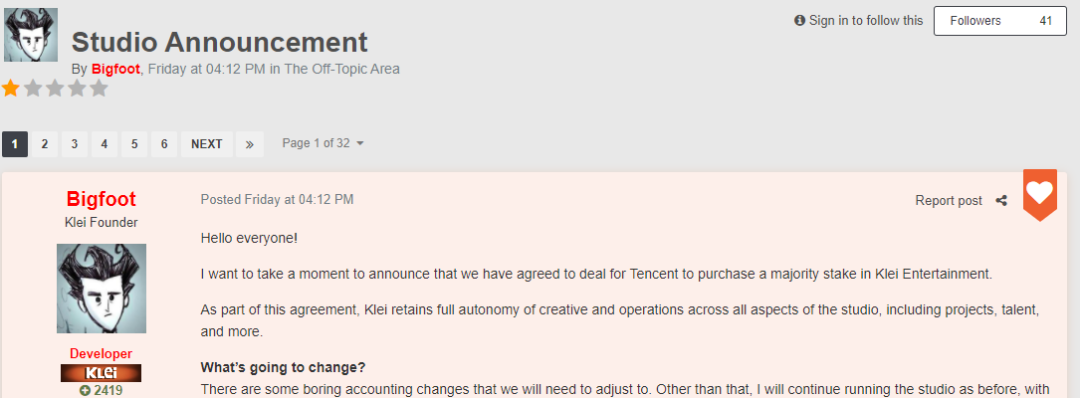Open topic header Wilson avatar
The image size is (1080, 398).
31,35
